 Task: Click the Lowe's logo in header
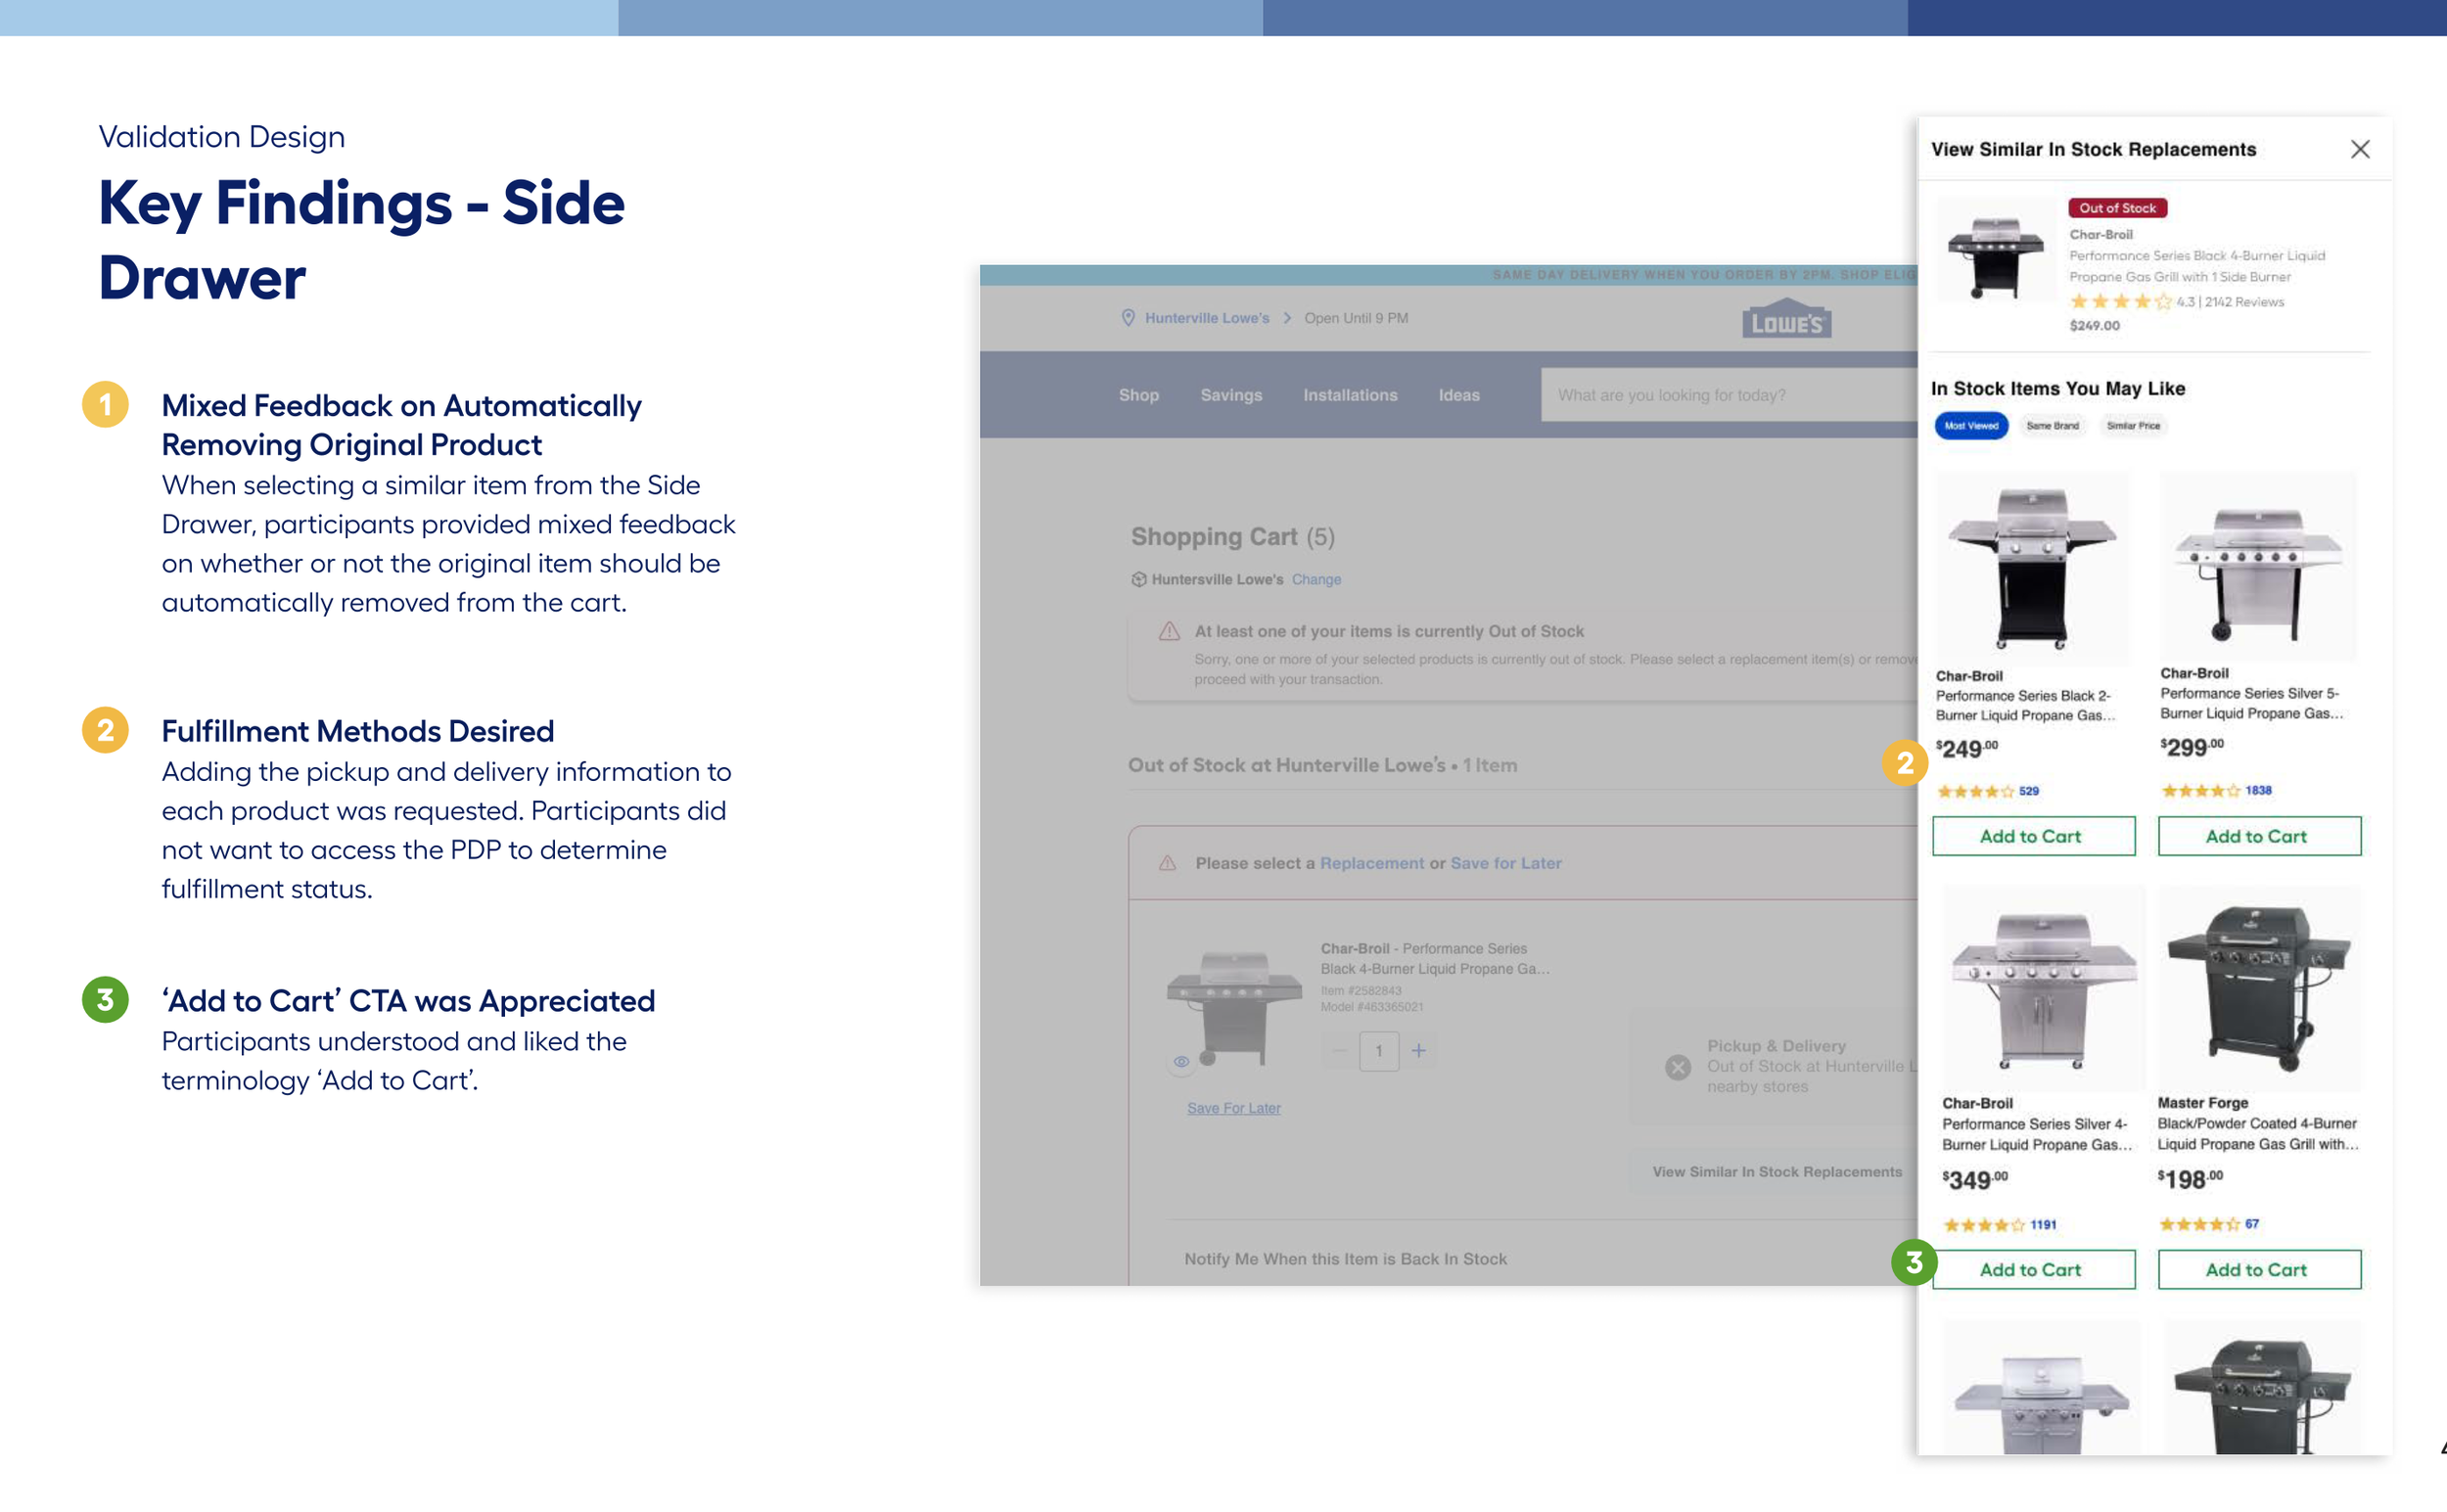point(1786,320)
